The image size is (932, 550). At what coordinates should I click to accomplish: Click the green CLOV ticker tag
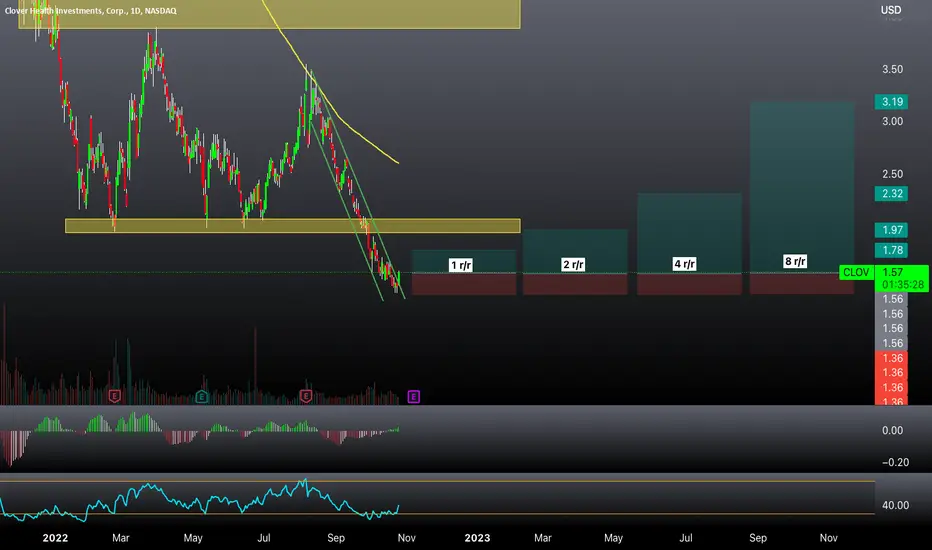pos(856,272)
